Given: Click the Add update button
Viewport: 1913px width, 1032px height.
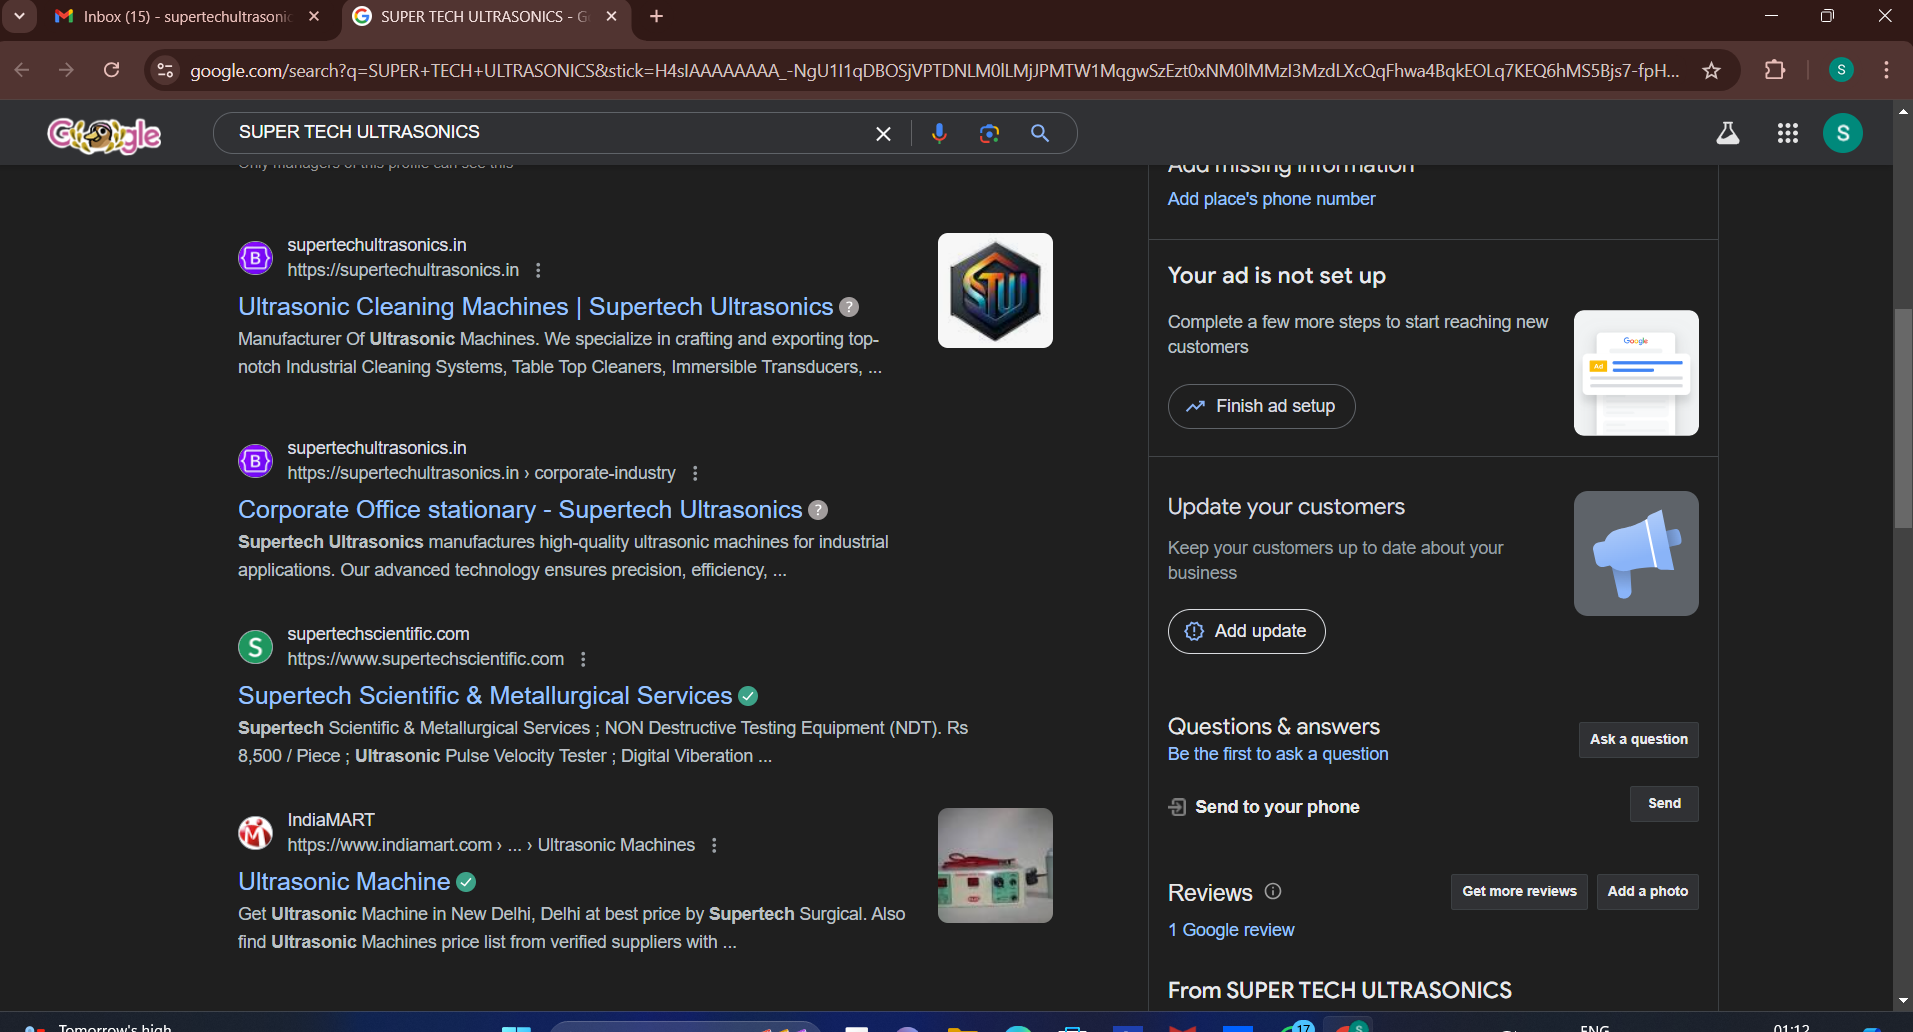Looking at the screenshot, I should click(1246, 631).
